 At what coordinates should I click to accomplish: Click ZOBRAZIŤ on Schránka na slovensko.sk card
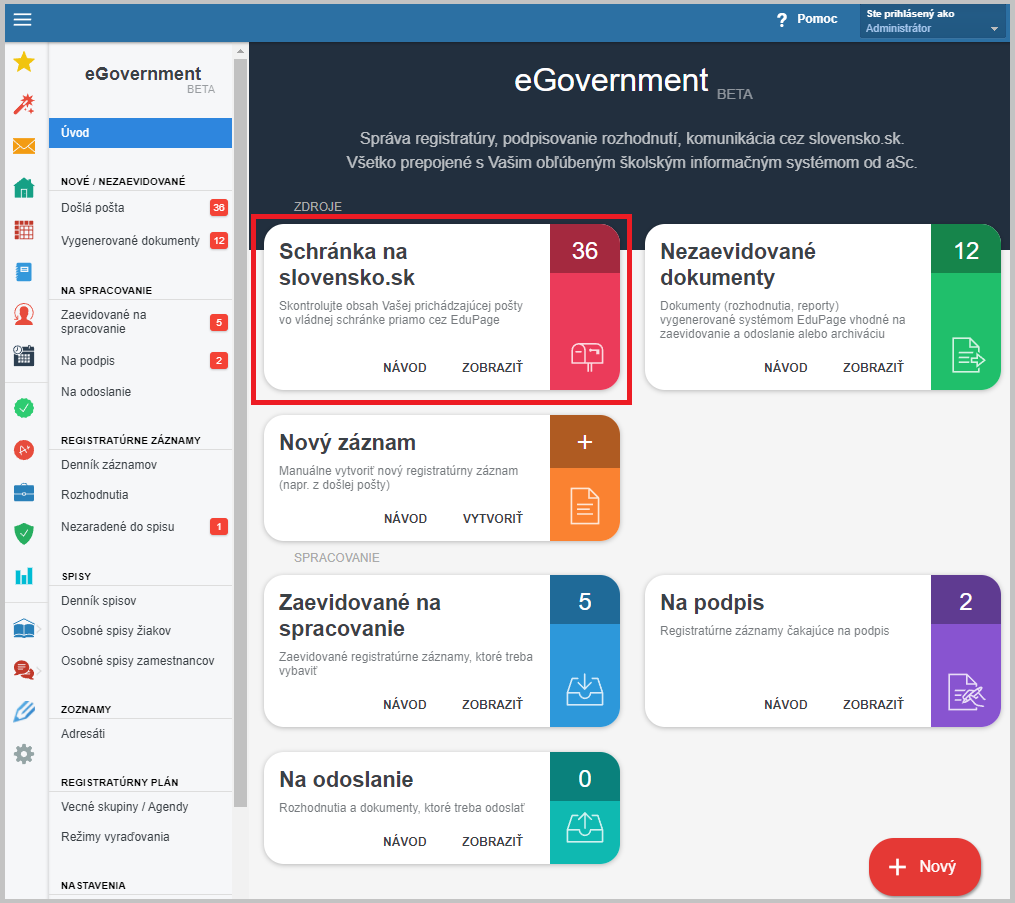point(492,368)
